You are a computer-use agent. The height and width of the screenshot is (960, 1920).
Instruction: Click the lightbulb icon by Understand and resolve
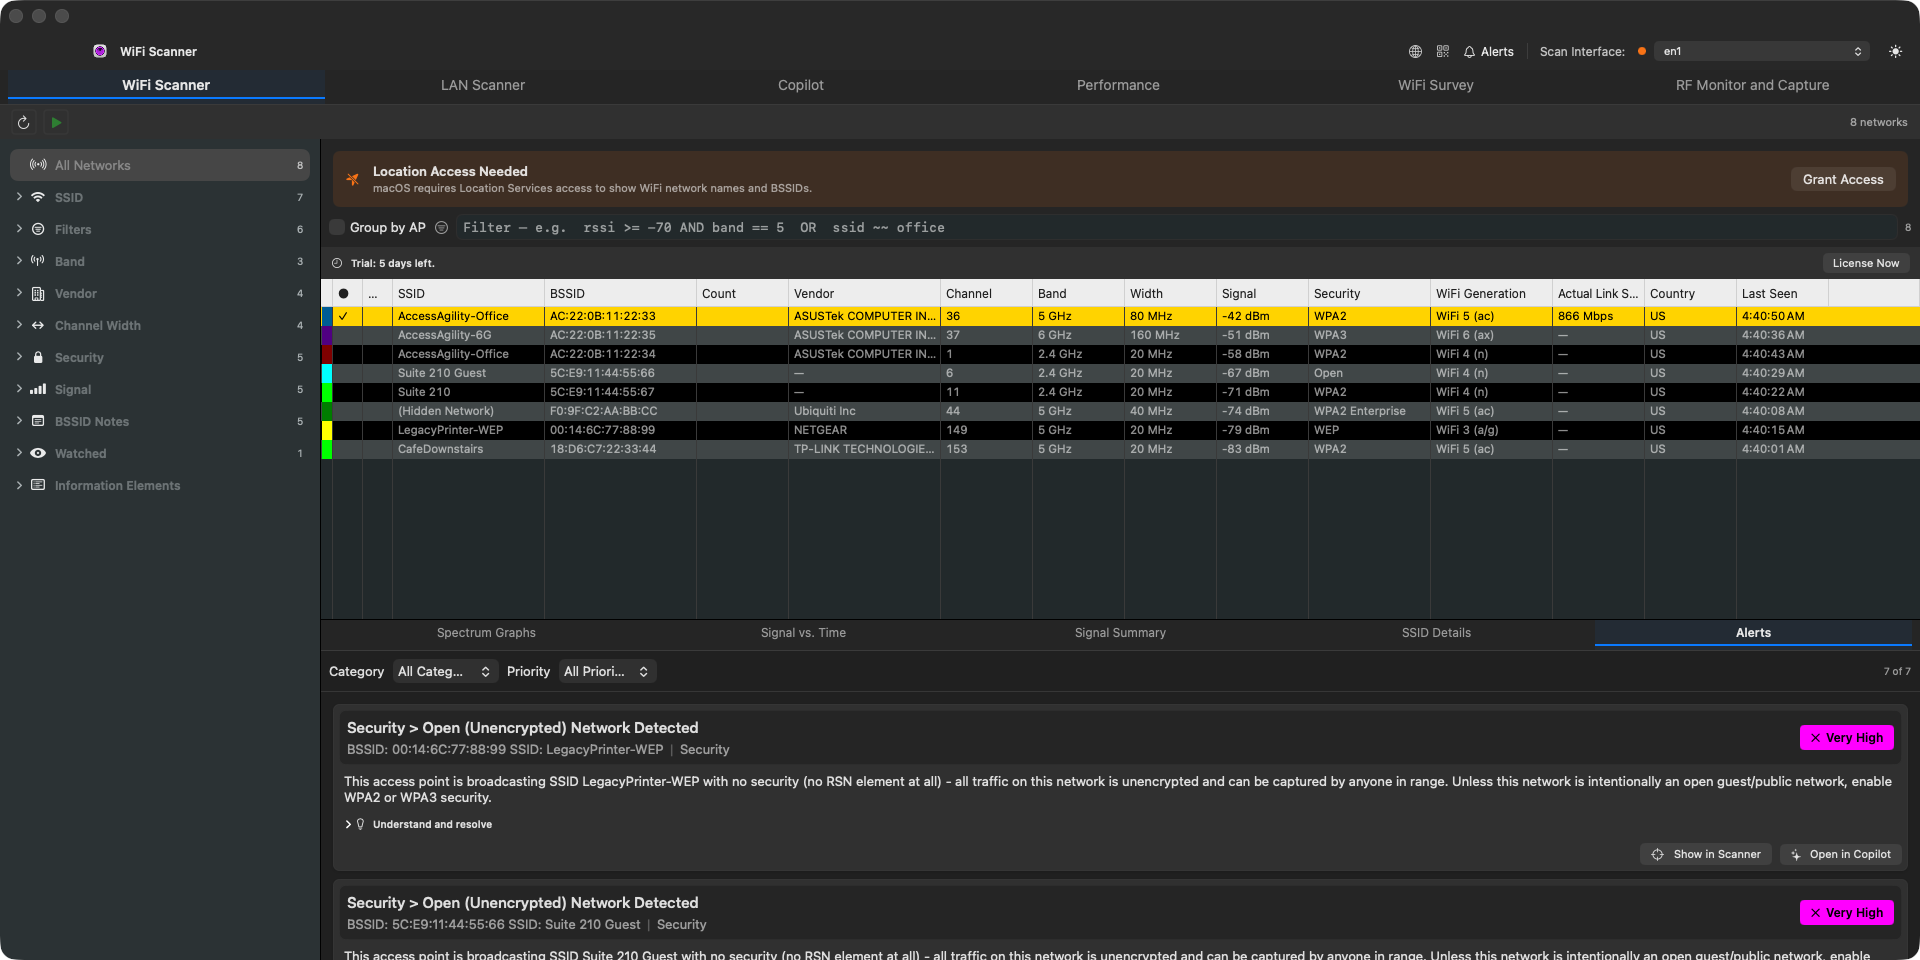[x=361, y=824]
